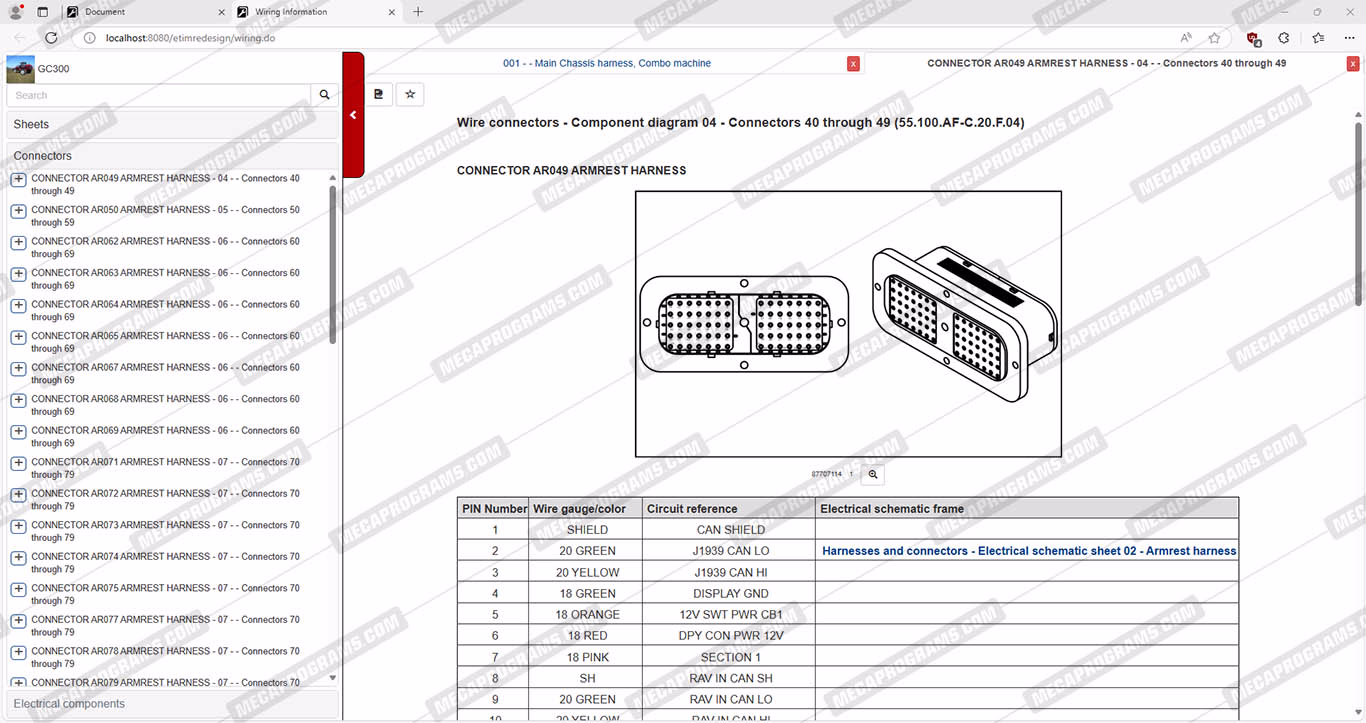Expand CONNECTOR AR063 ARMREST HARNESS item
This screenshot has height=723, width=1366.
(x=18, y=274)
